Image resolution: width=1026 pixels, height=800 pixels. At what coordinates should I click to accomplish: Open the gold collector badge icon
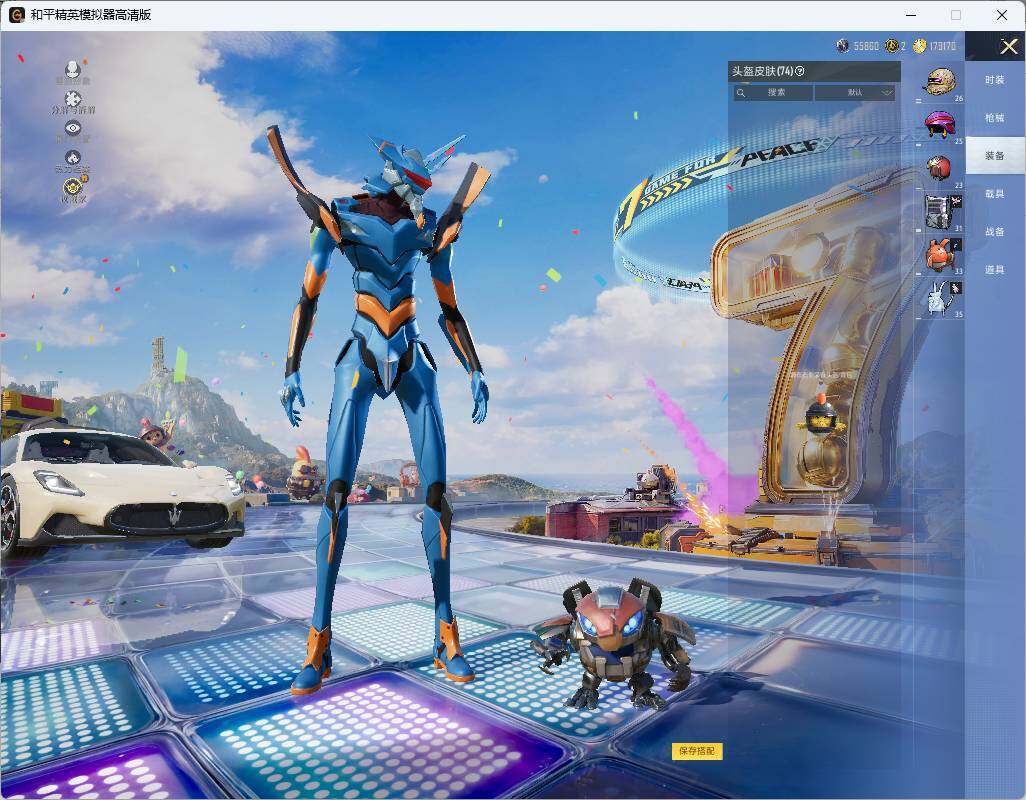pyautogui.click(x=73, y=188)
